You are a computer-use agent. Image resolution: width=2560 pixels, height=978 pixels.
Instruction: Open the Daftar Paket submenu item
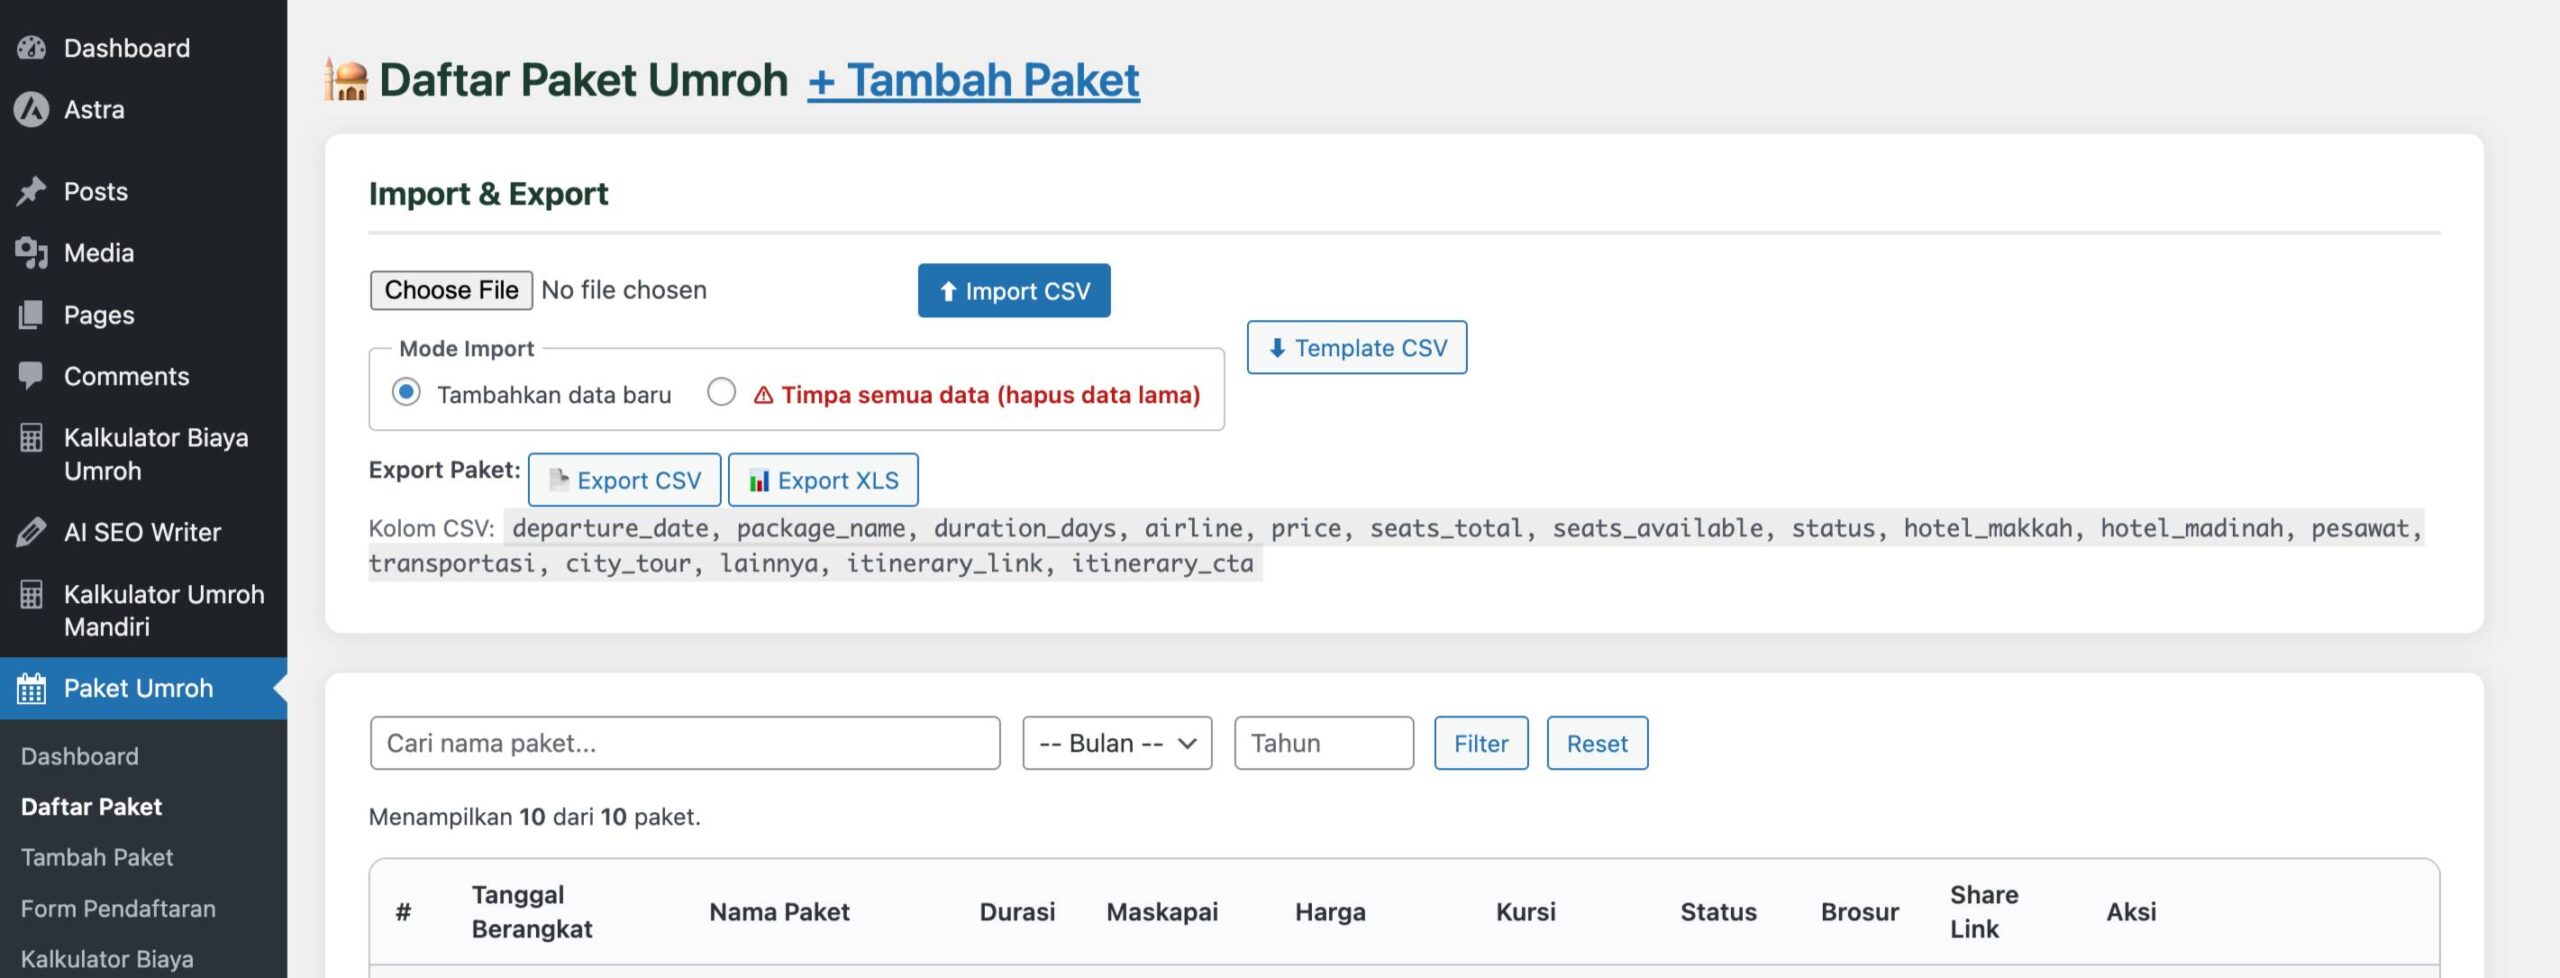[91, 807]
